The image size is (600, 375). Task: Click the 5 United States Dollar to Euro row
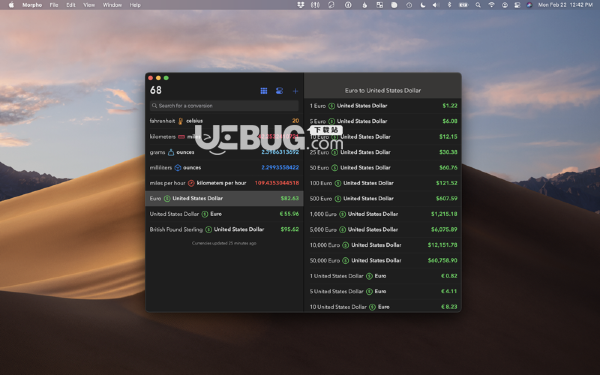point(383,291)
